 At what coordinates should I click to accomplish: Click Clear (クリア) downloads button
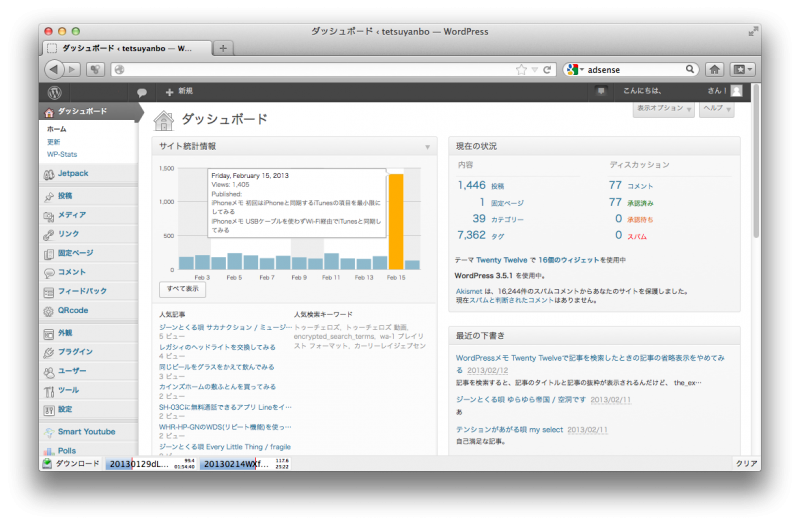[746, 463]
